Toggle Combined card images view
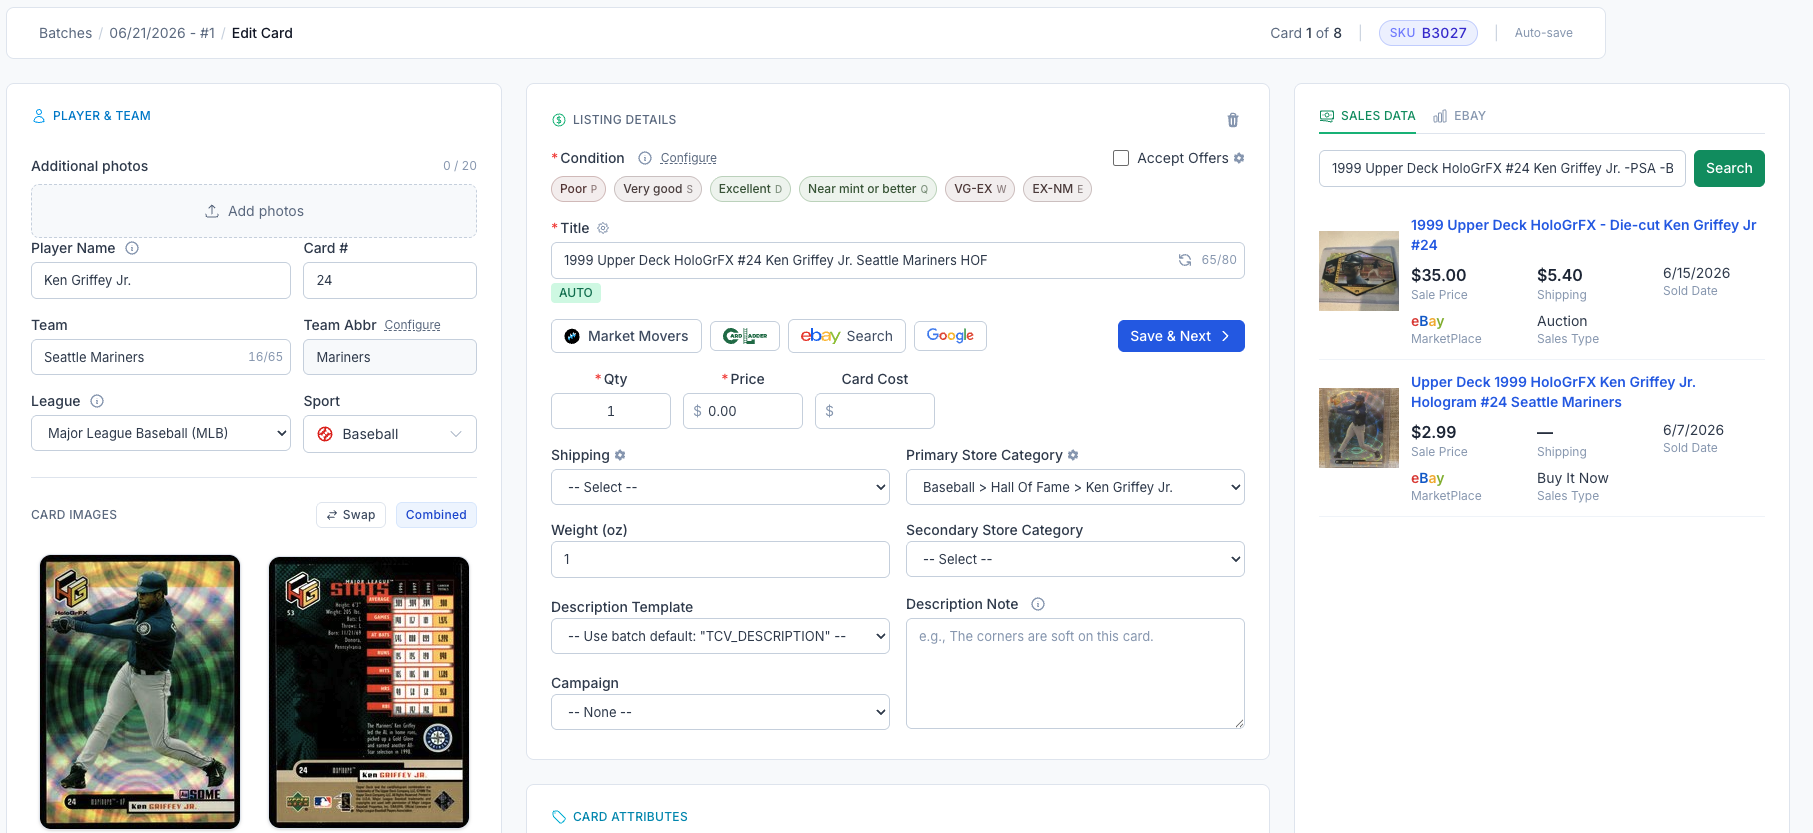Image resolution: width=1813 pixels, height=833 pixels. click(436, 515)
